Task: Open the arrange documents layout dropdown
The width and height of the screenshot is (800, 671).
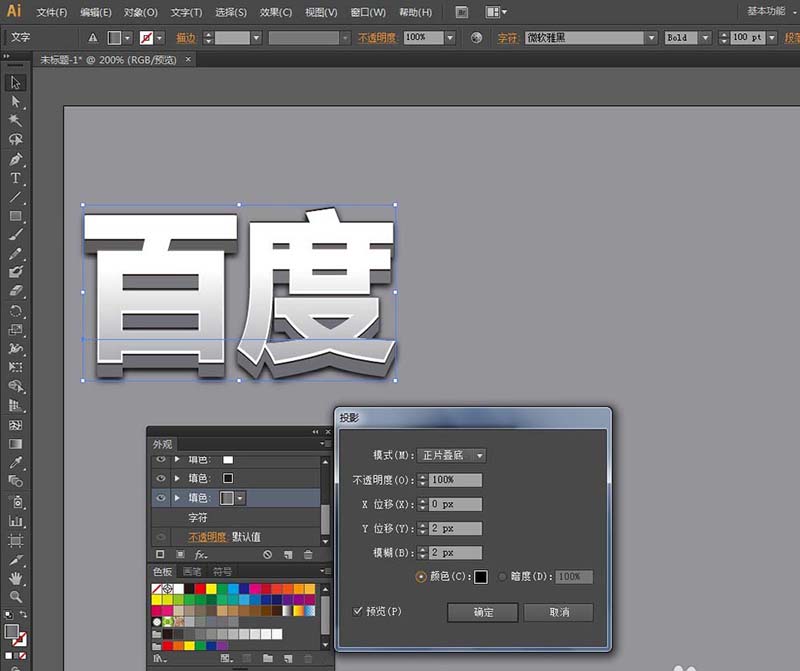Action: click(x=496, y=12)
